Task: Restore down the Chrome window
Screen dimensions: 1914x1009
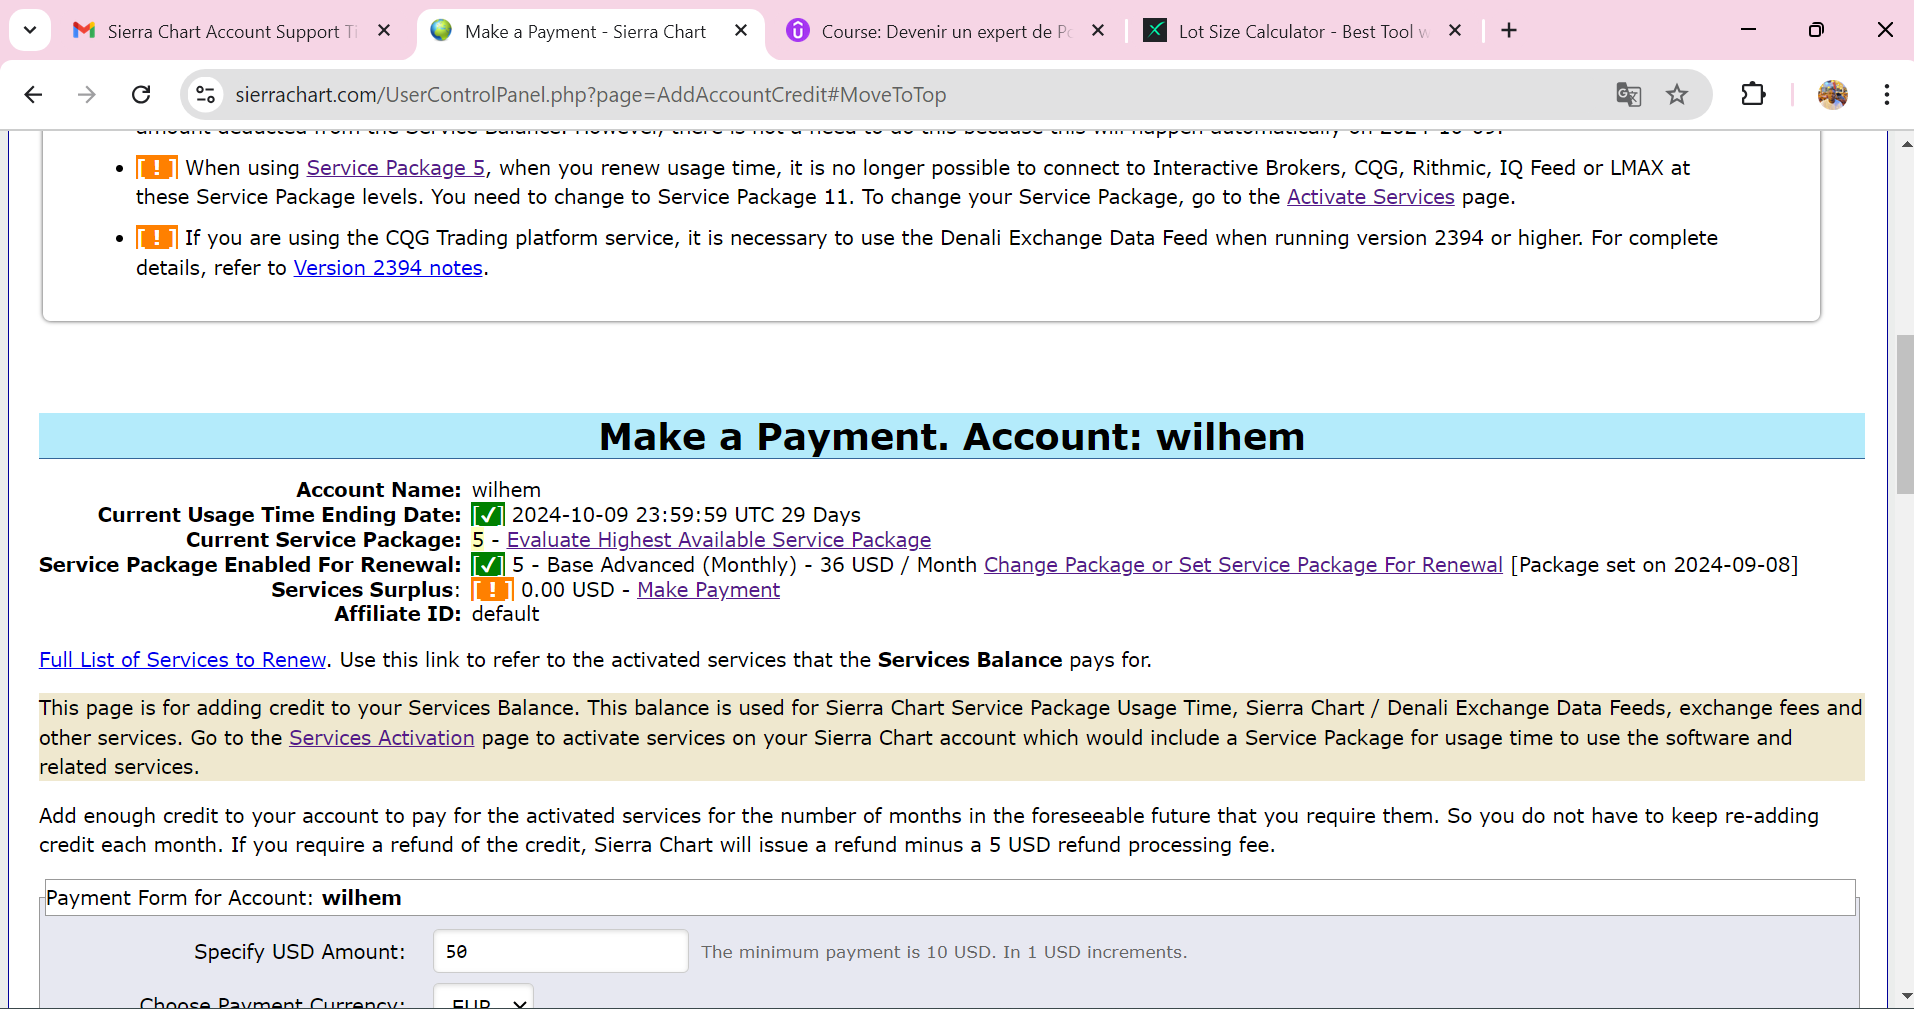Action: pyautogui.click(x=1816, y=30)
